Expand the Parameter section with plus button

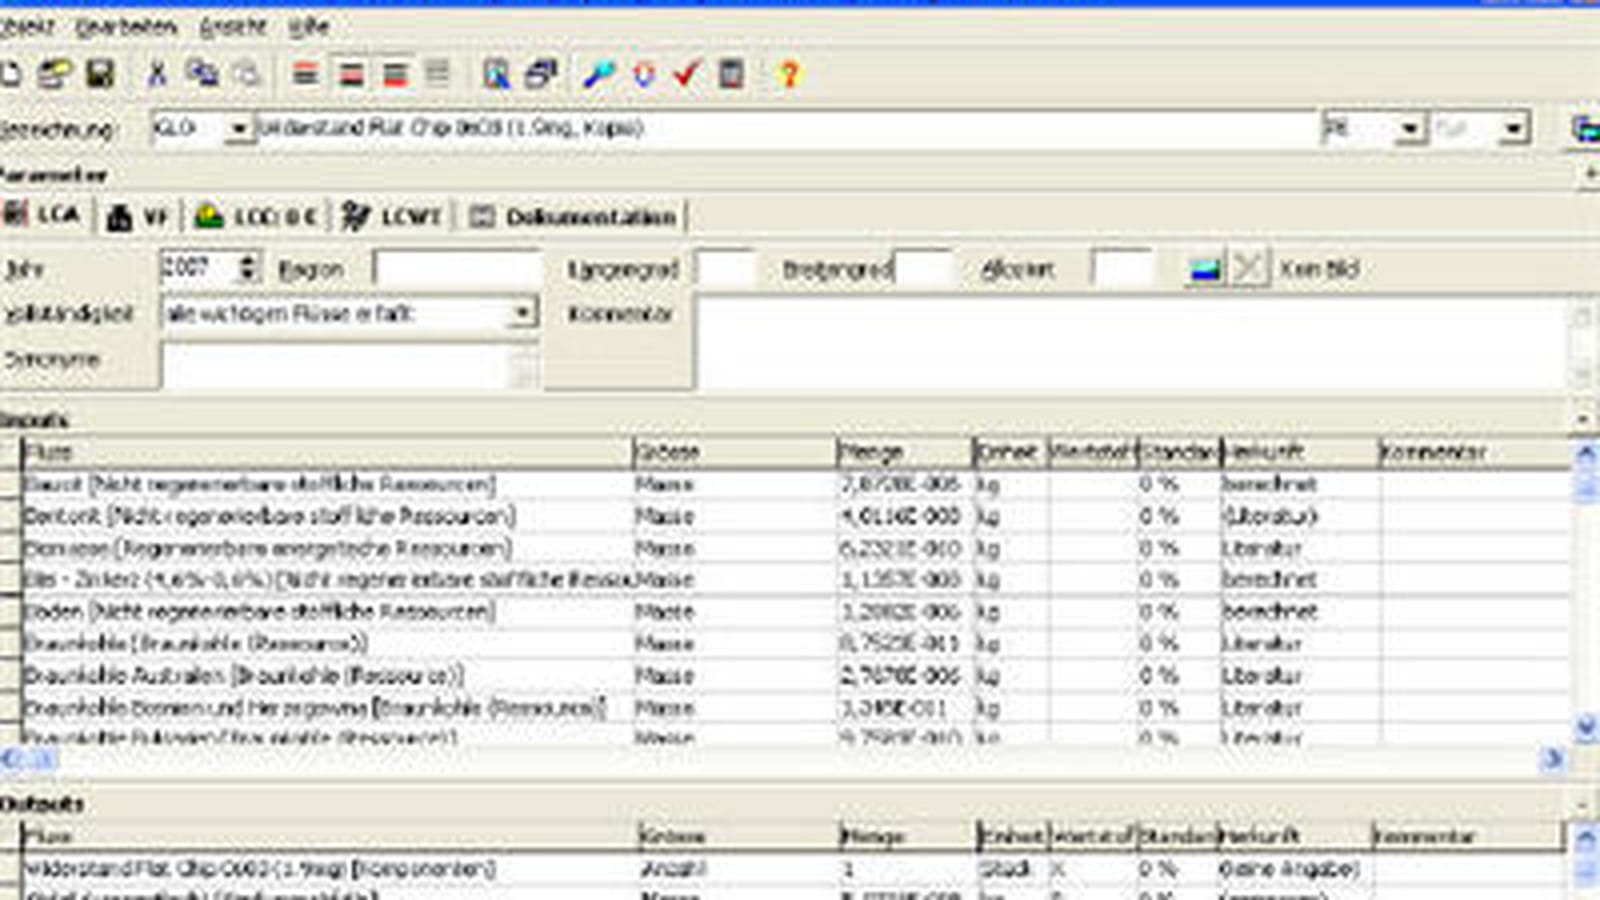click(x=1590, y=175)
